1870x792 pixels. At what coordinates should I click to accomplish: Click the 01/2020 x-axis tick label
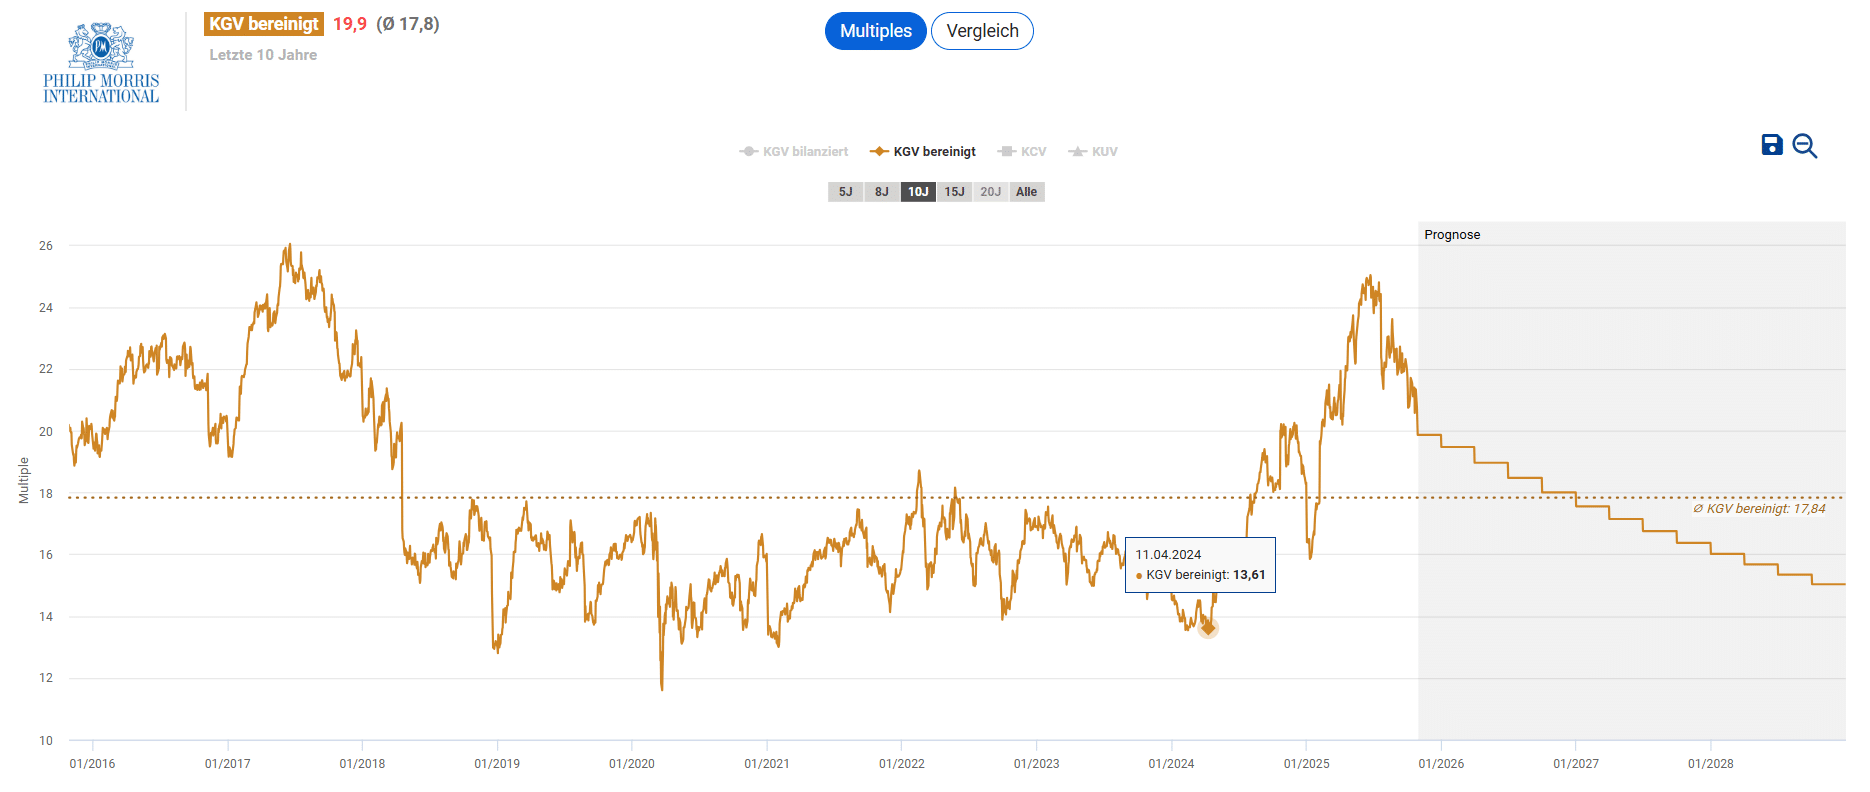tap(632, 764)
